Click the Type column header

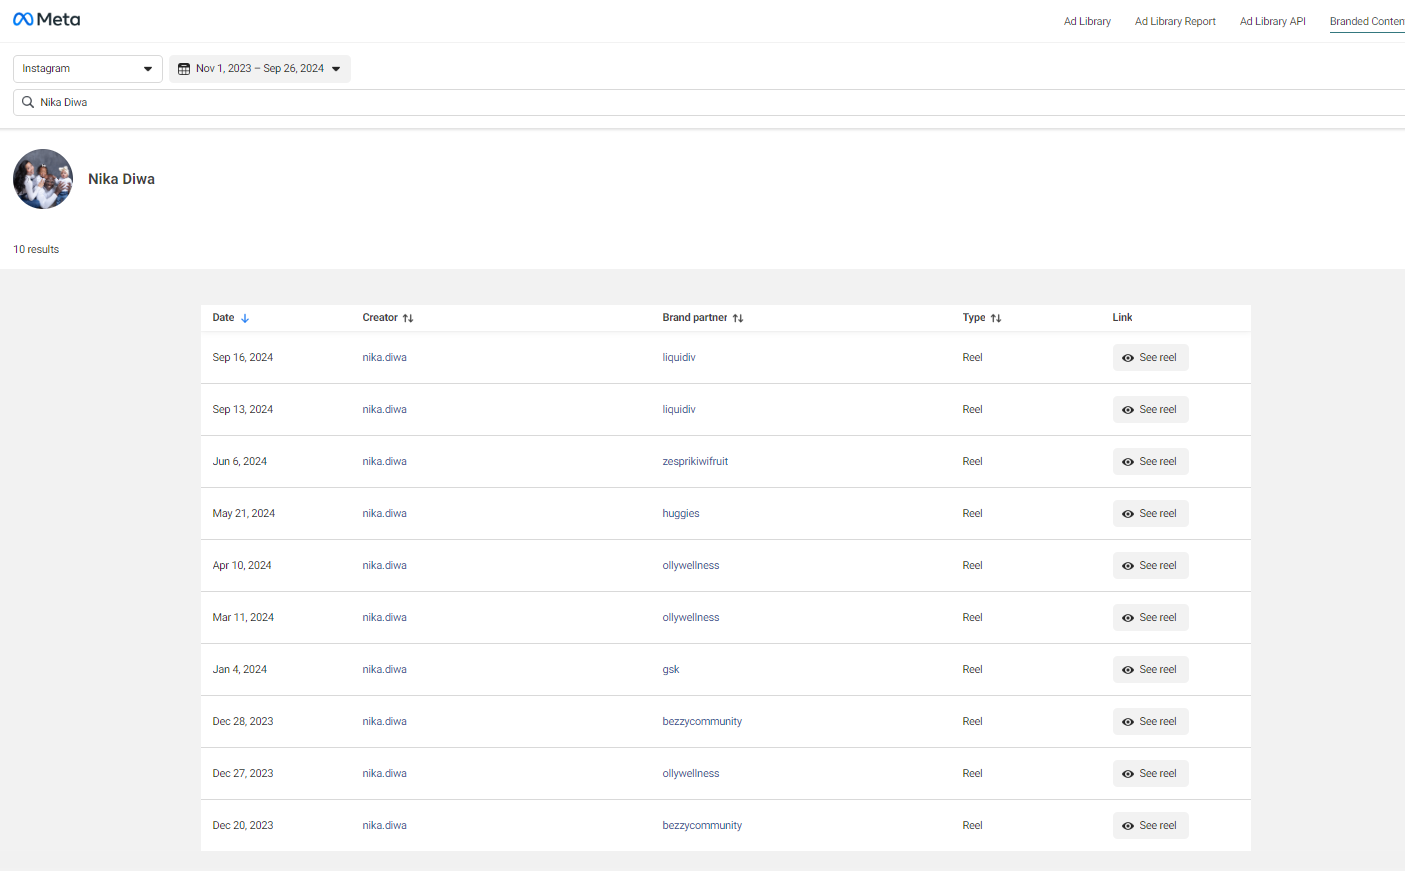click(974, 318)
